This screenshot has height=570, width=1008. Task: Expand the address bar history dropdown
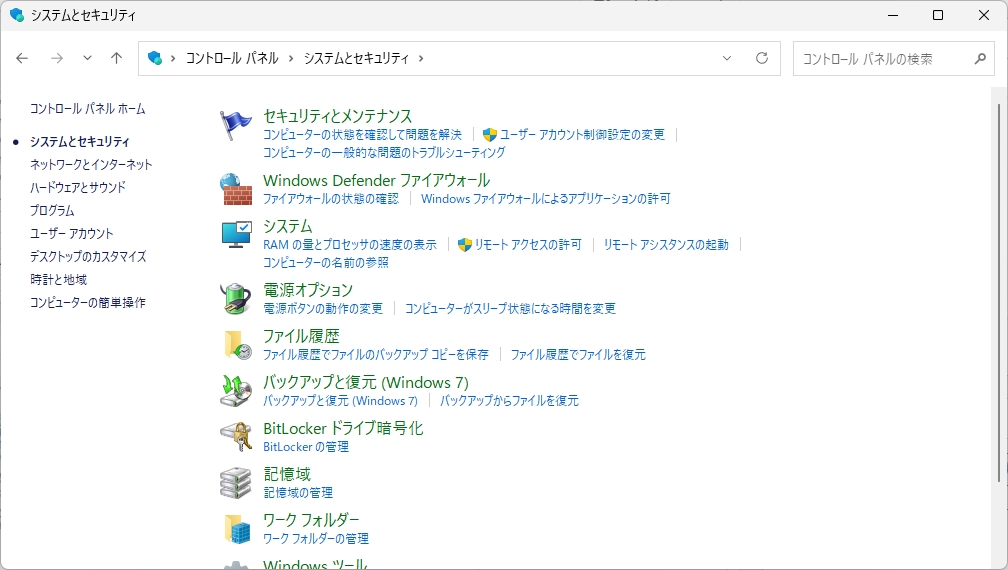[727, 58]
